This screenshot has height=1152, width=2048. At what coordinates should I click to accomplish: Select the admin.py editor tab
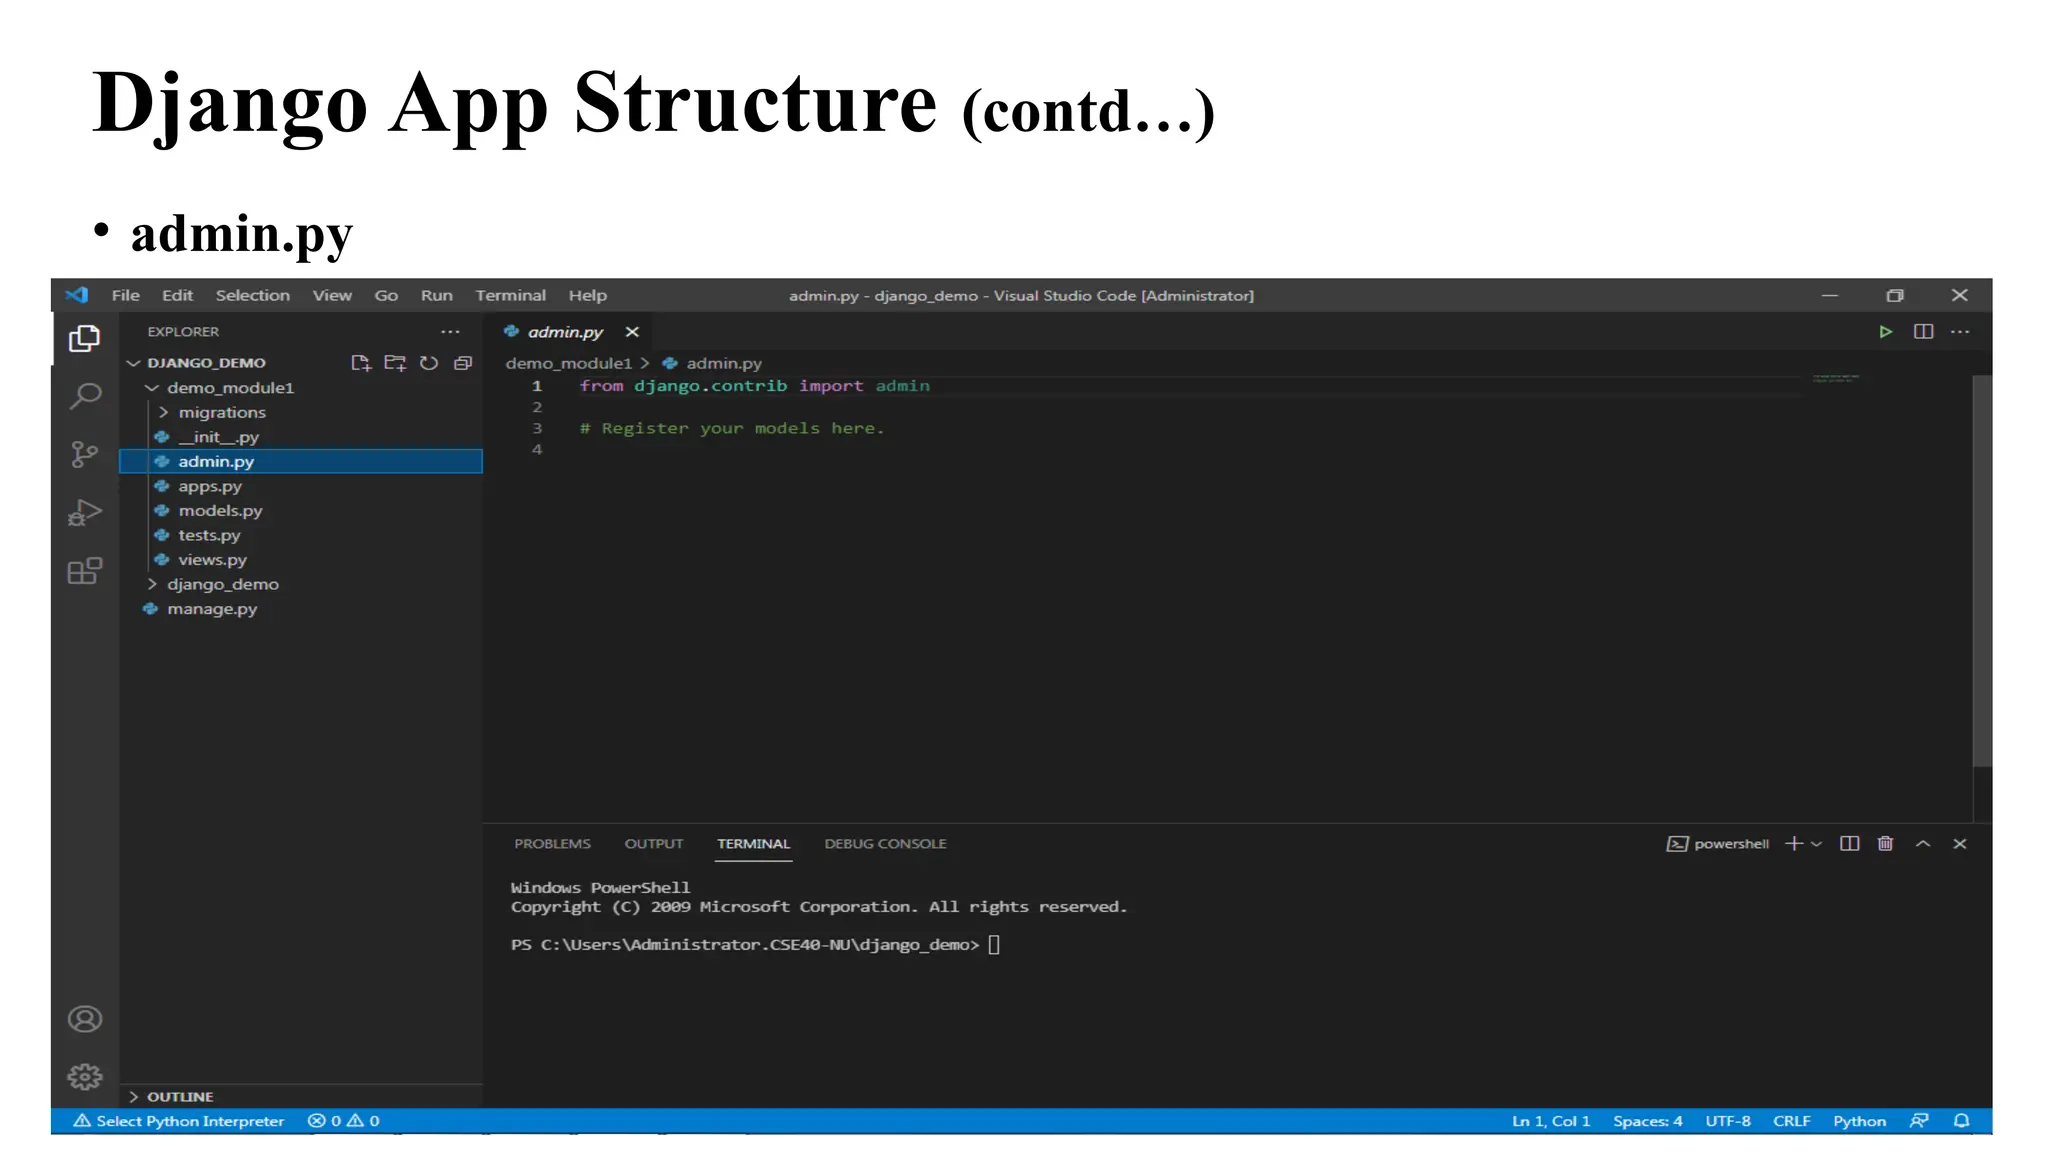[566, 332]
